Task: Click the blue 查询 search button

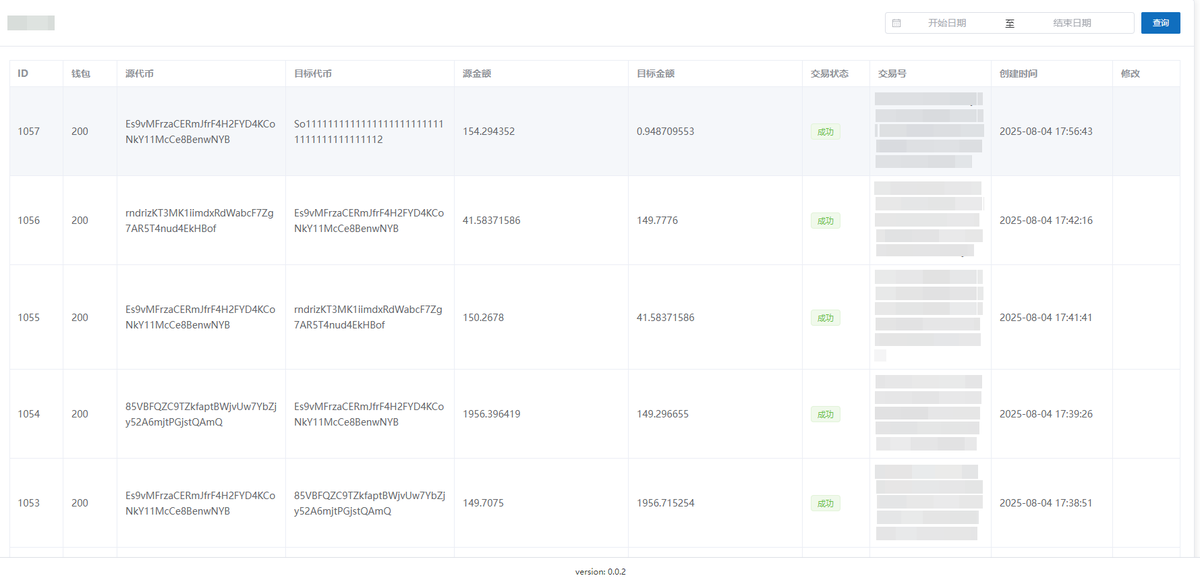Action: pos(1160,23)
